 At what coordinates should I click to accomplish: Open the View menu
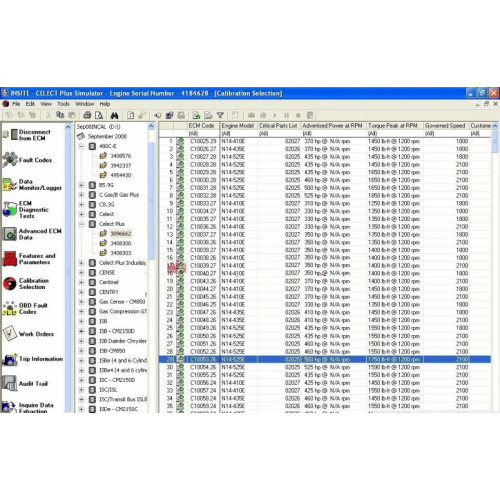tap(46, 104)
